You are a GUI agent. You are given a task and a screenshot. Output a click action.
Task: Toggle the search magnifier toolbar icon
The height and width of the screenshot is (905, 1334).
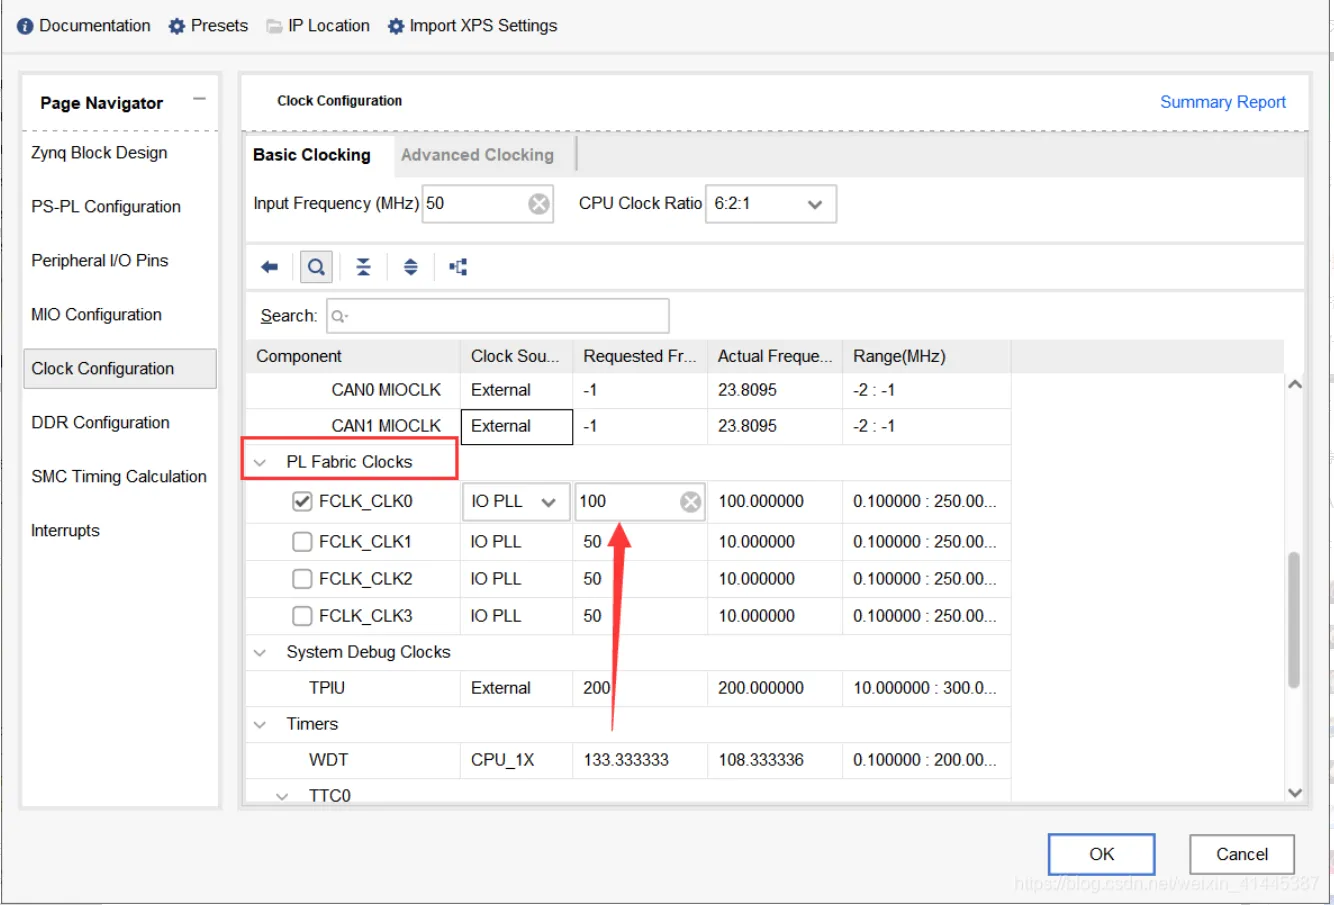(x=316, y=267)
